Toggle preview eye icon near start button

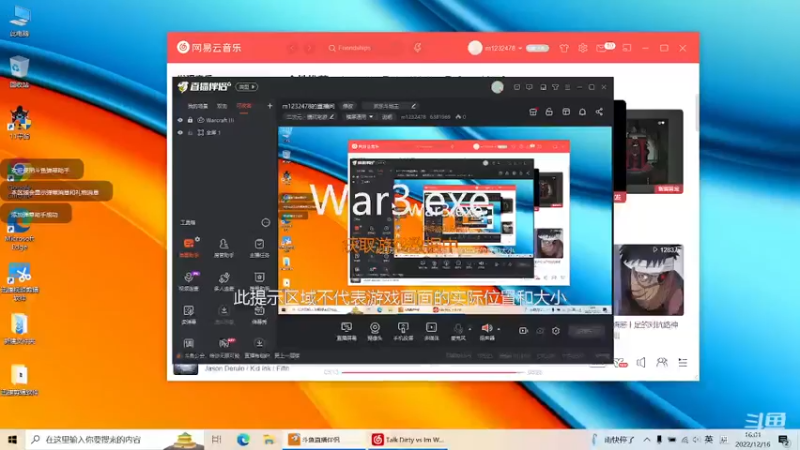tap(540, 331)
